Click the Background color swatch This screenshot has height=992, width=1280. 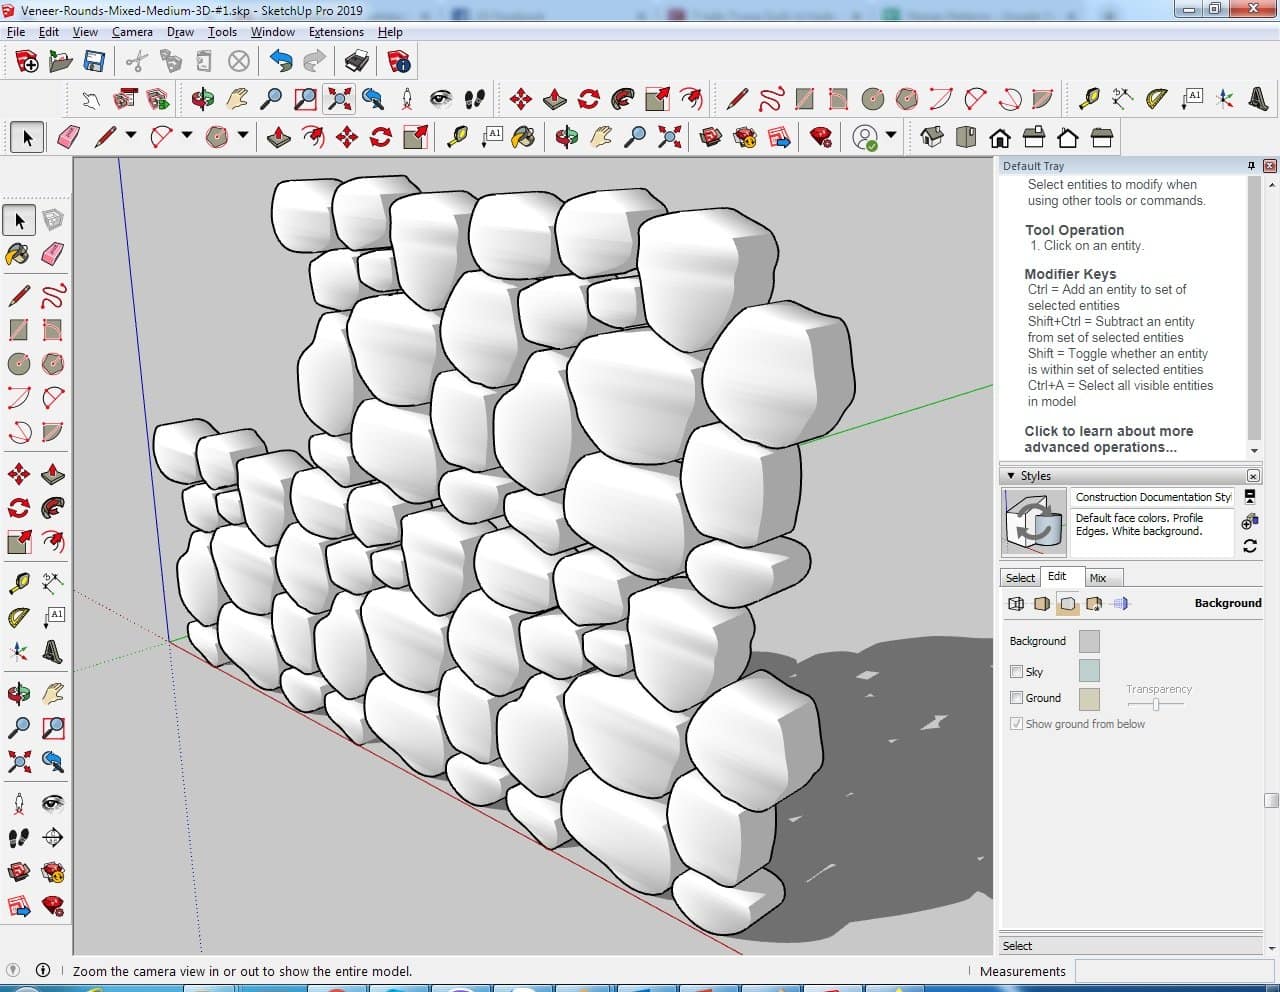pos(1089,641)
